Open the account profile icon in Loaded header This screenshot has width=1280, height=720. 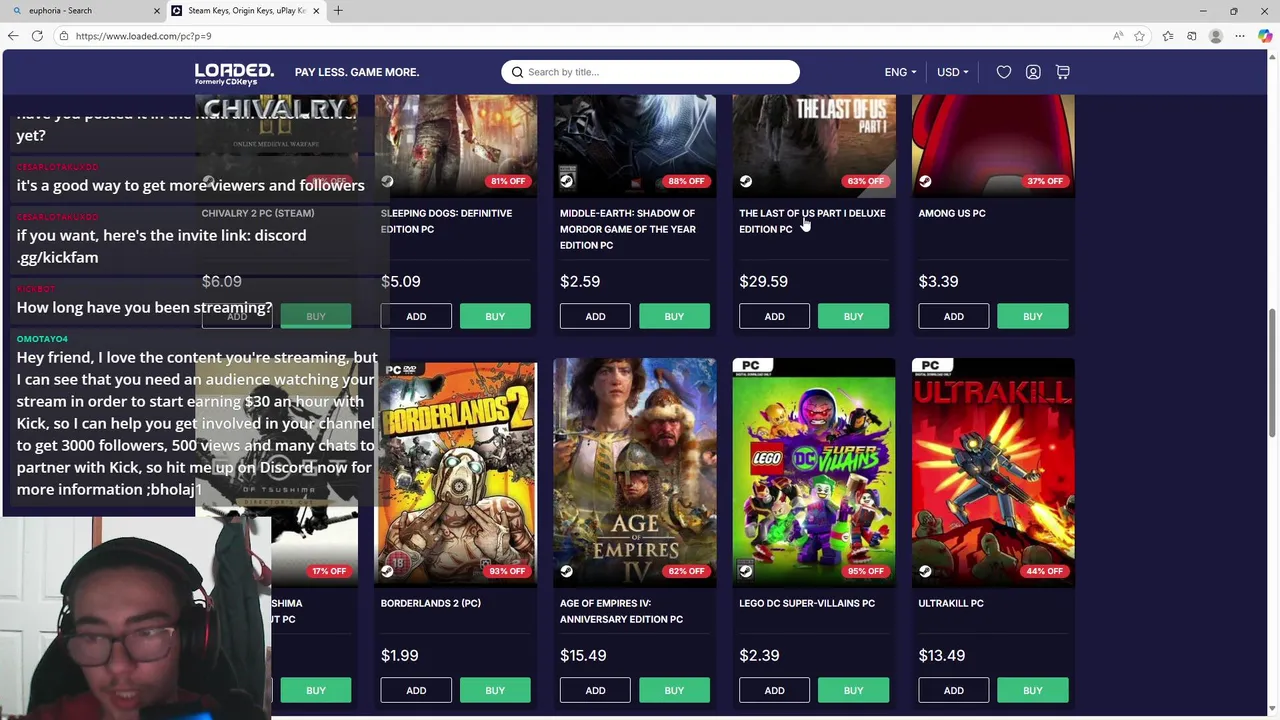click(1033, 72)
